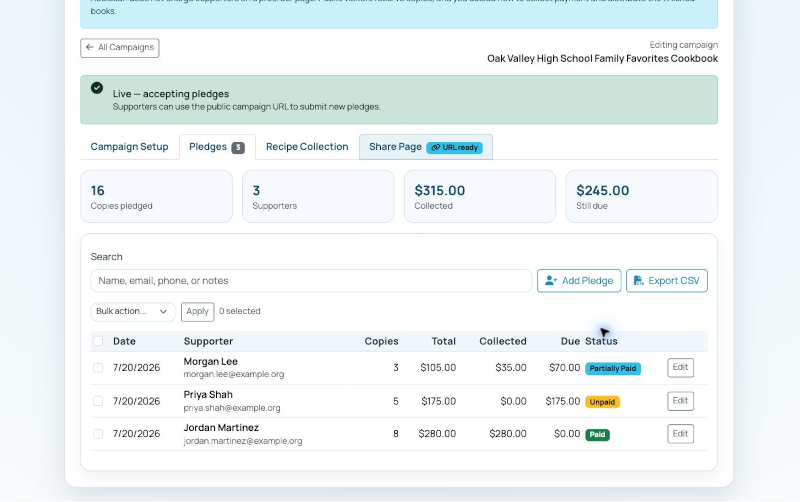Screen dimensions: 800x502
Task: Click the Partially Paid status badge
Action: (x=613, y=368)
